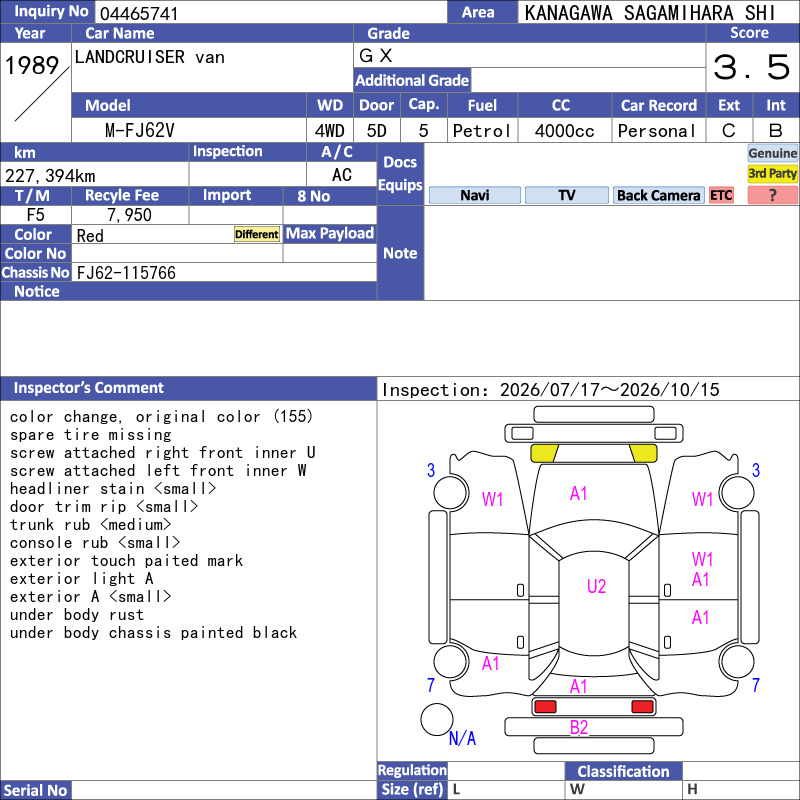Click the comment 'trunk rub <medium>'
Viewport: 800px width, 800px height.
[x=90, y=524]
